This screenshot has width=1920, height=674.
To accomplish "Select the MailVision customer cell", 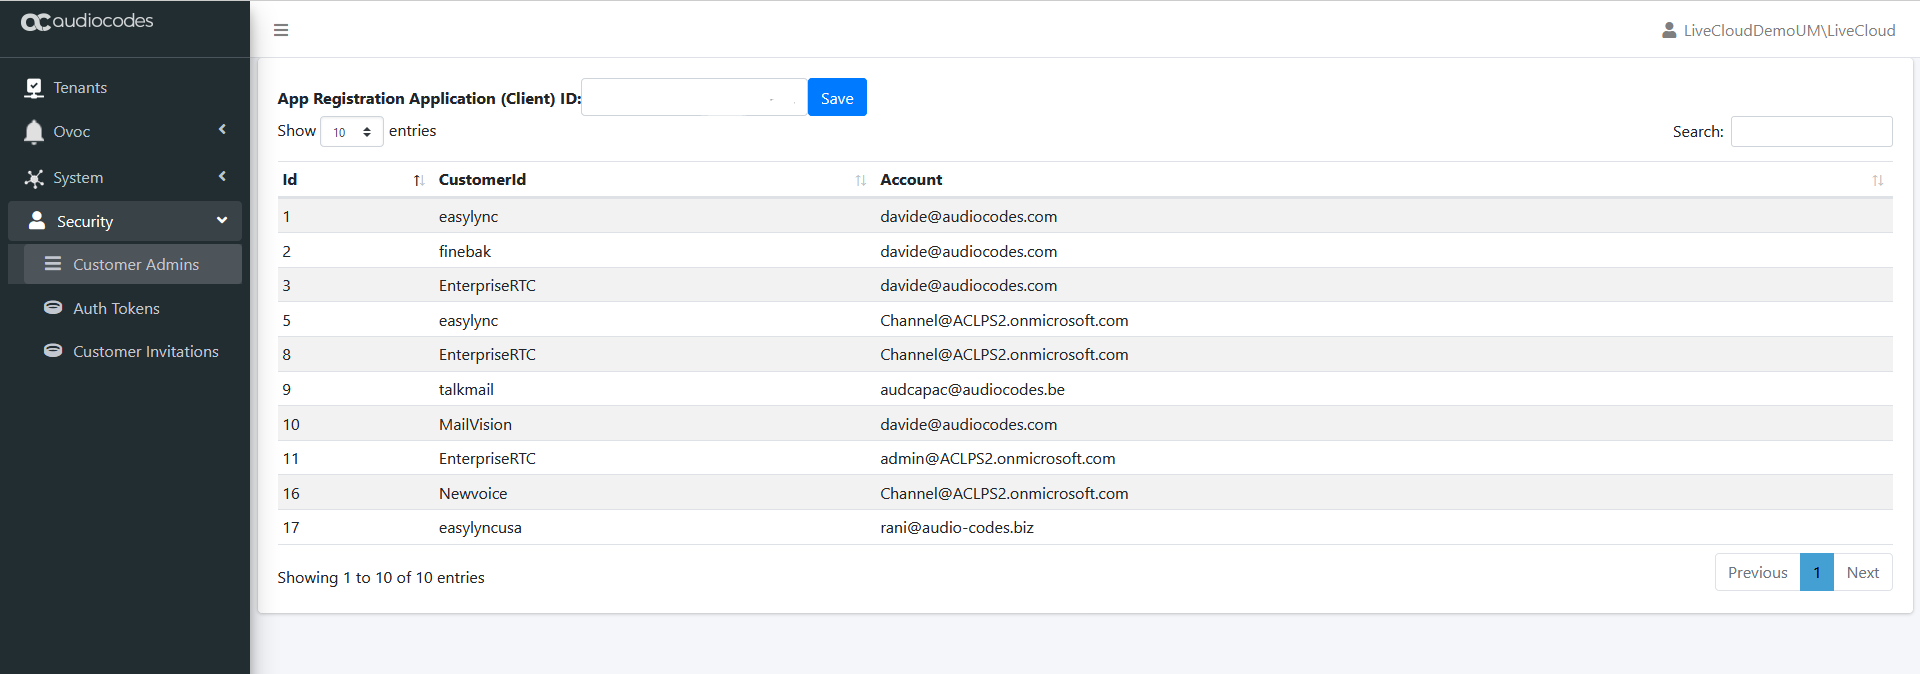I will click(475, 424).
